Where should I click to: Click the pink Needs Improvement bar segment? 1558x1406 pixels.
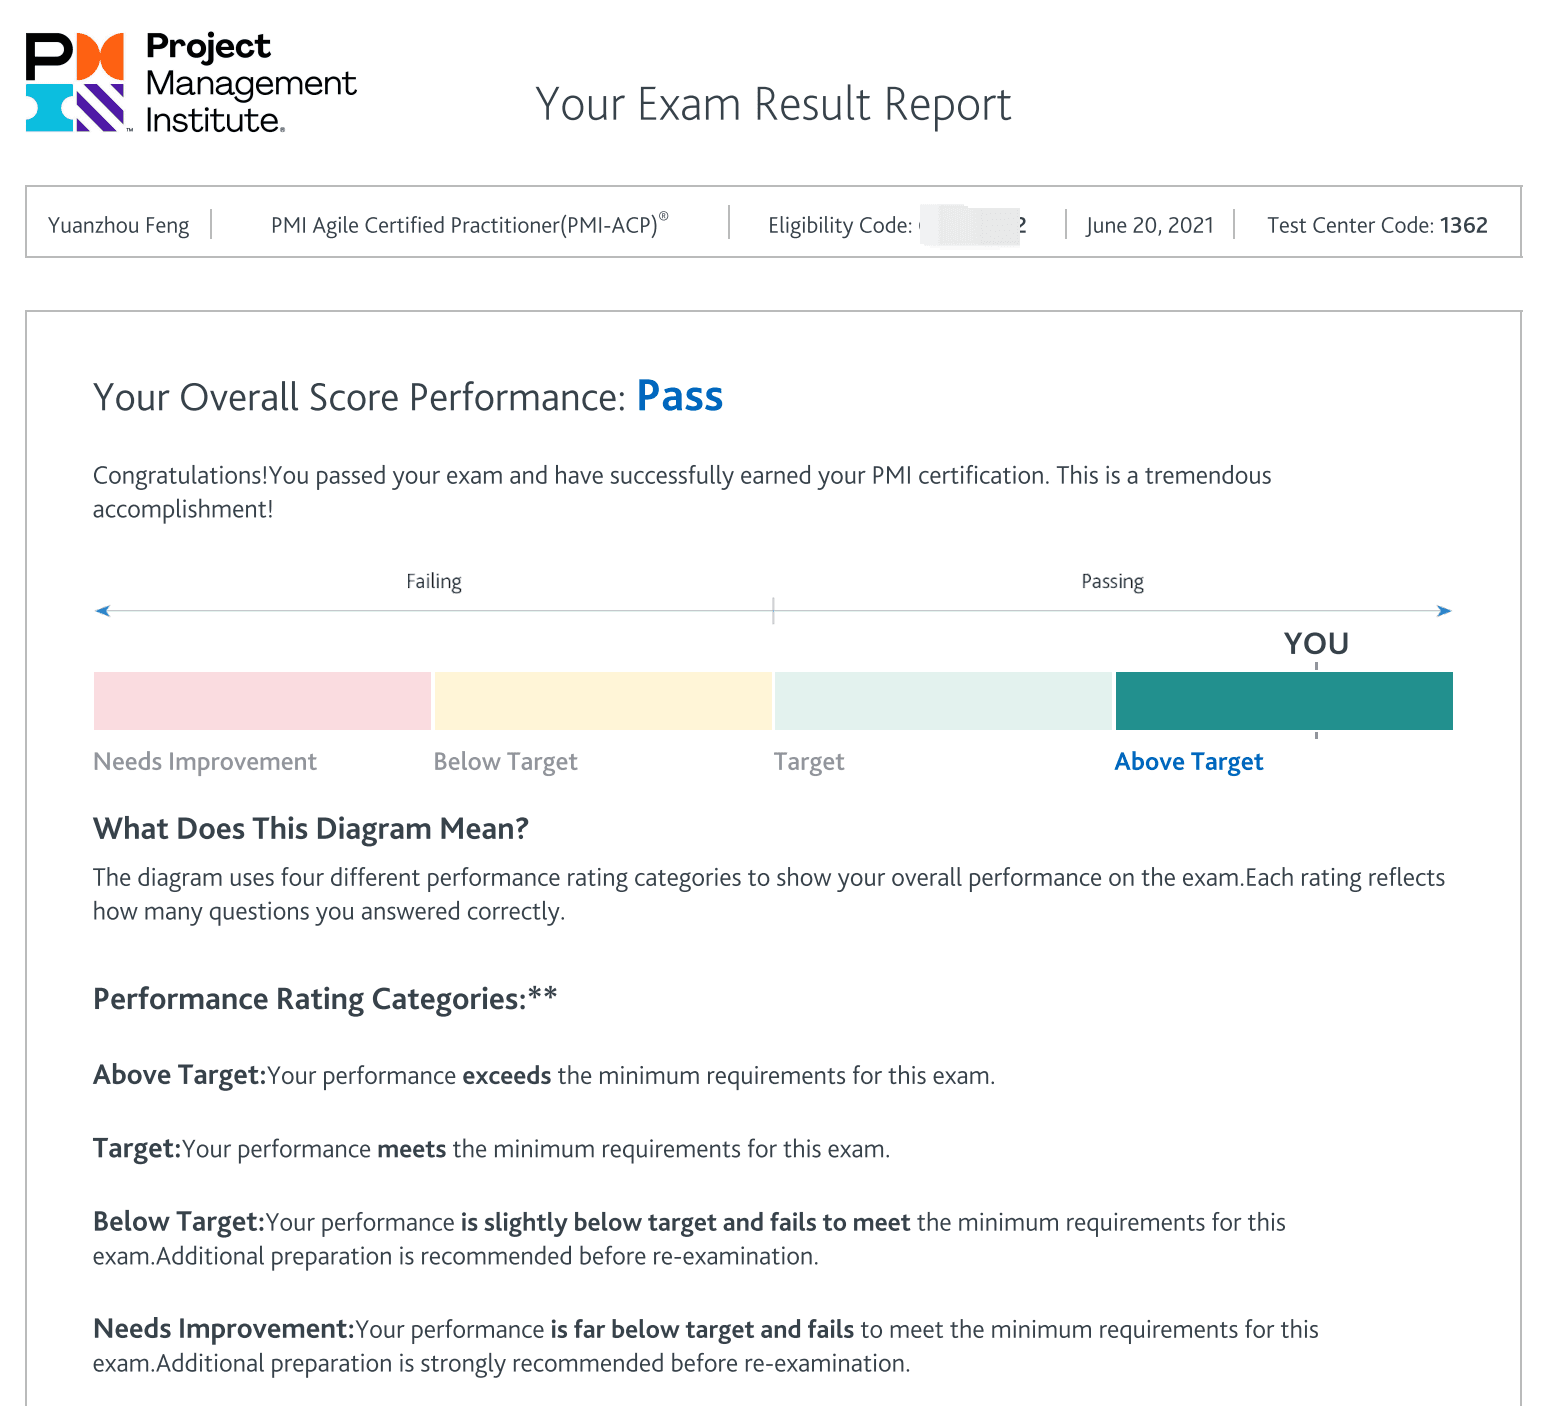pyautogui.click(x=262, y=701)
